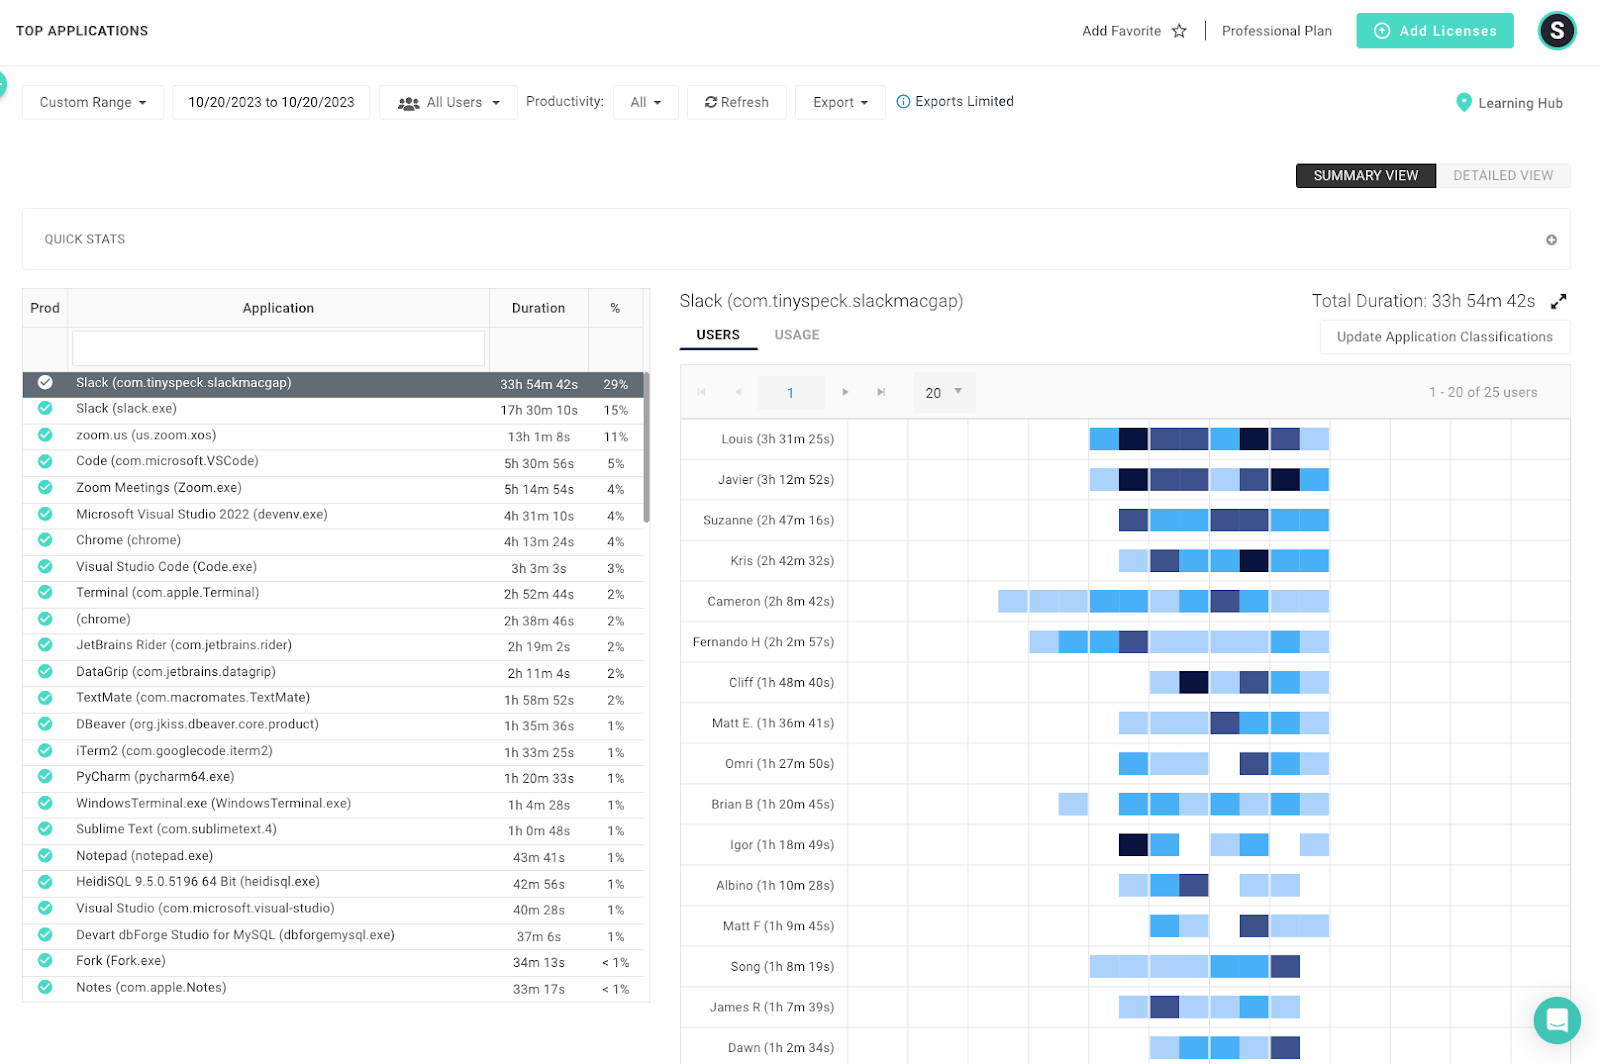Click productive check icon for HeidiSQL row
The image size is (1600, 1064).
click(x=45, y=882)
